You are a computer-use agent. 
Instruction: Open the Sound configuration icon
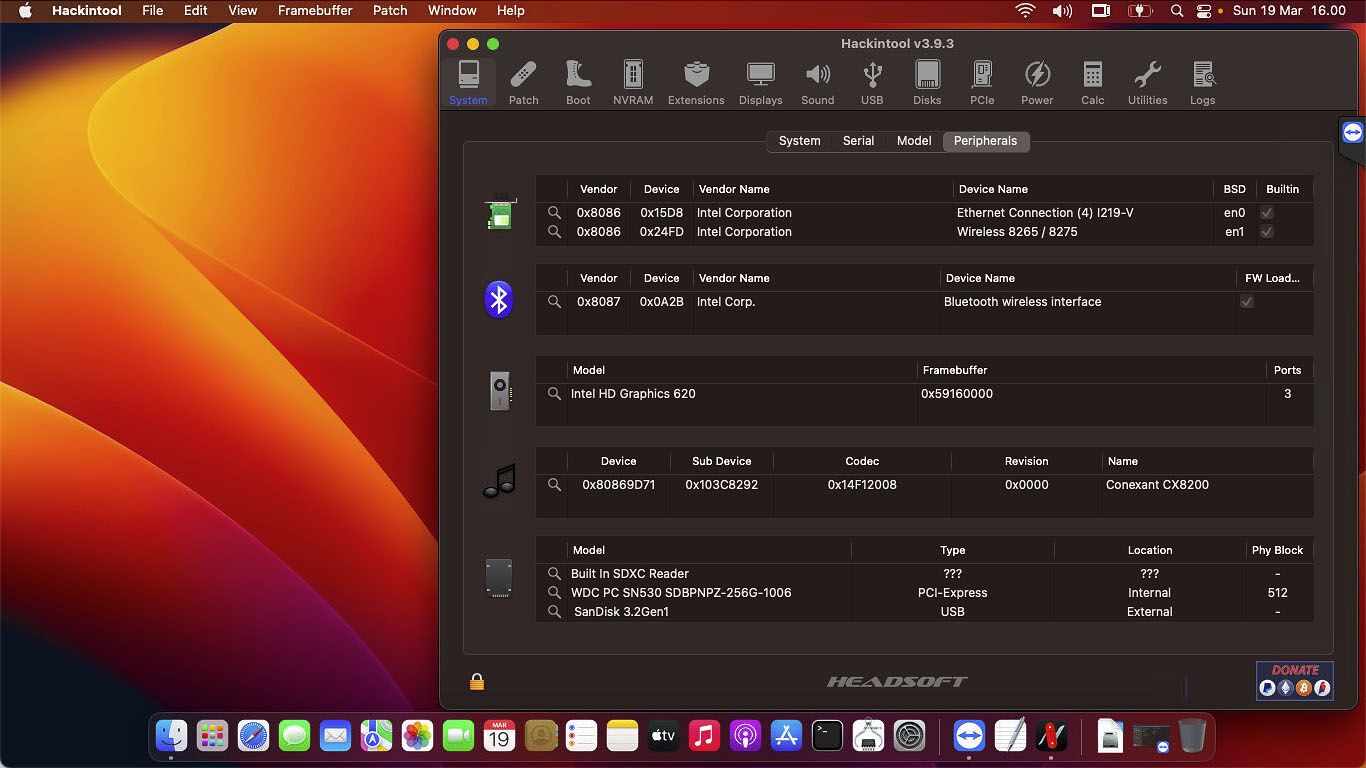point(817,80)
